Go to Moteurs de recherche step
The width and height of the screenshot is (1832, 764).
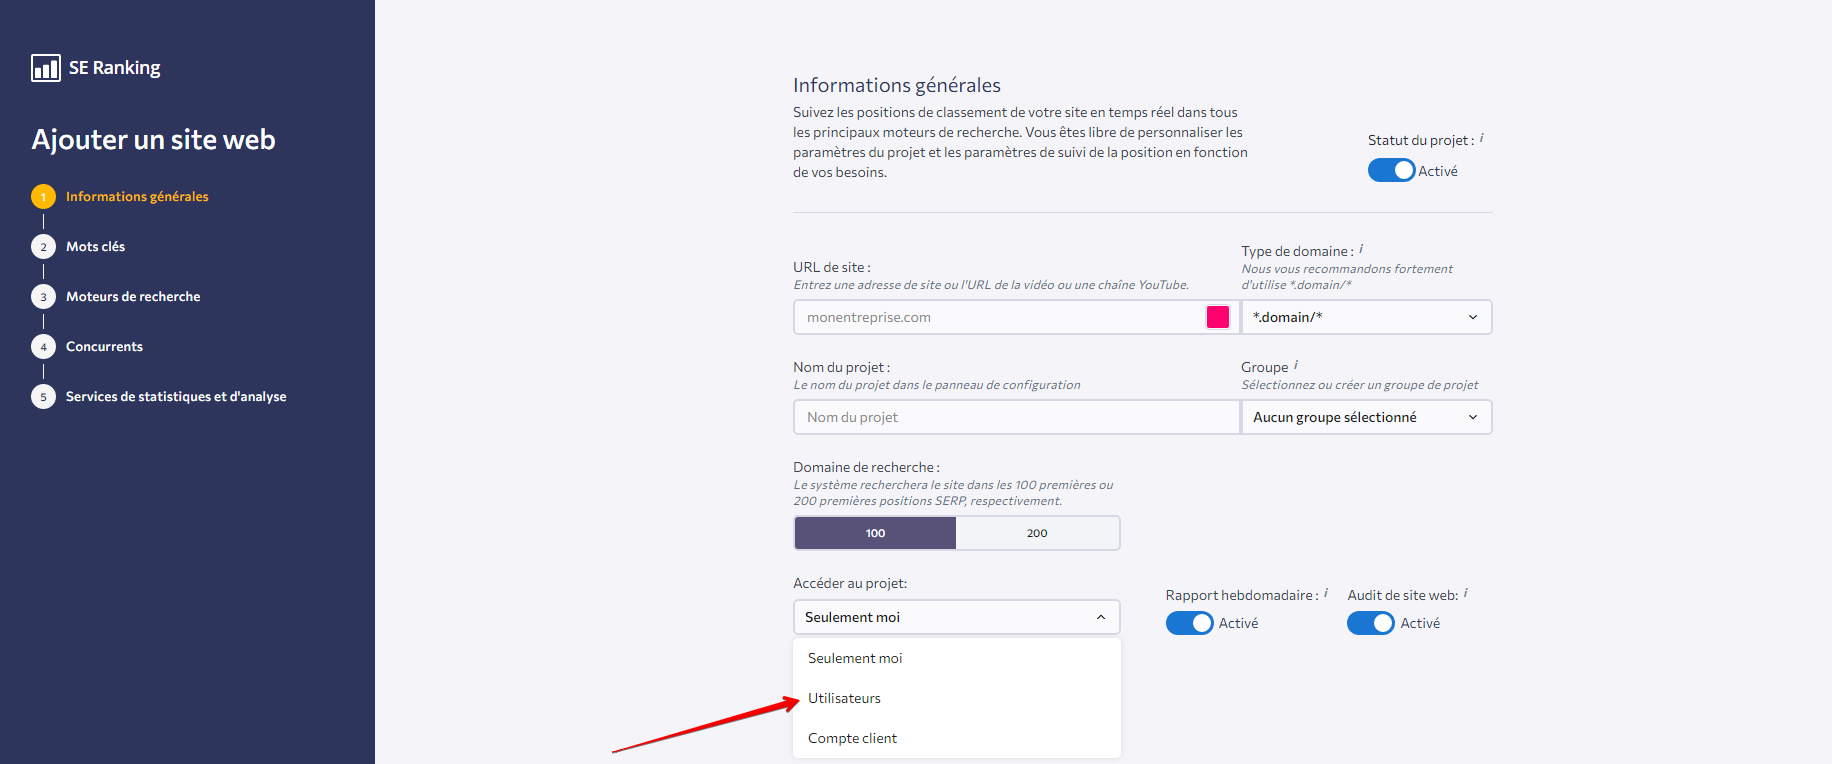pos(133,297)
